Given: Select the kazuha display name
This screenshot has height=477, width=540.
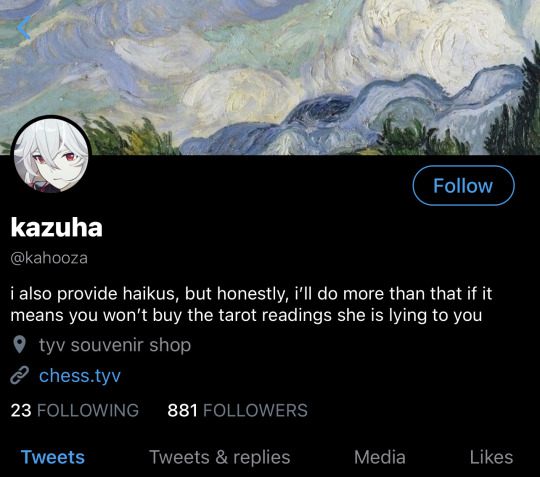Looking at the screenshot, I should pyautogui.click(x=56, y=227).
